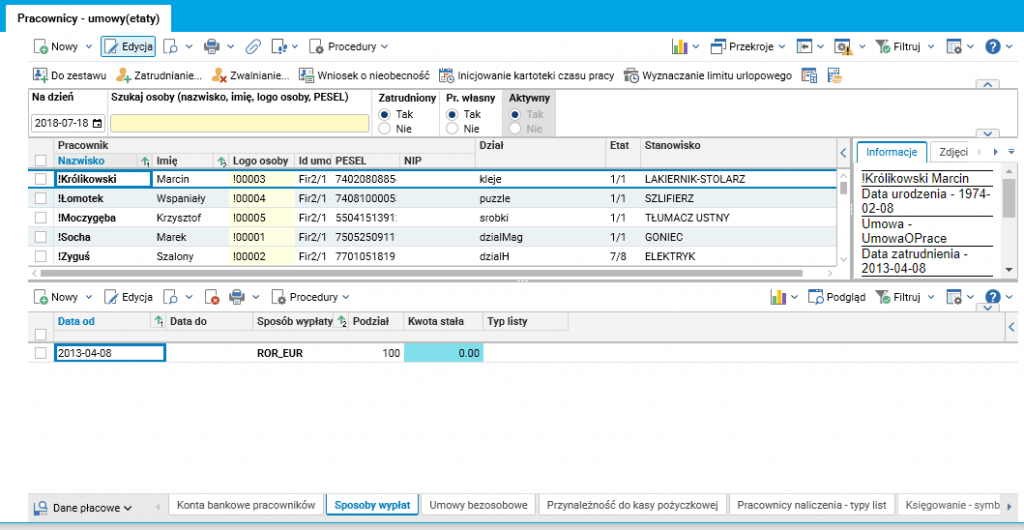Image resolution: width=1024 pixels, height=530 pixels.
Task: Click the Podgląd button
Action: (837, 297)
